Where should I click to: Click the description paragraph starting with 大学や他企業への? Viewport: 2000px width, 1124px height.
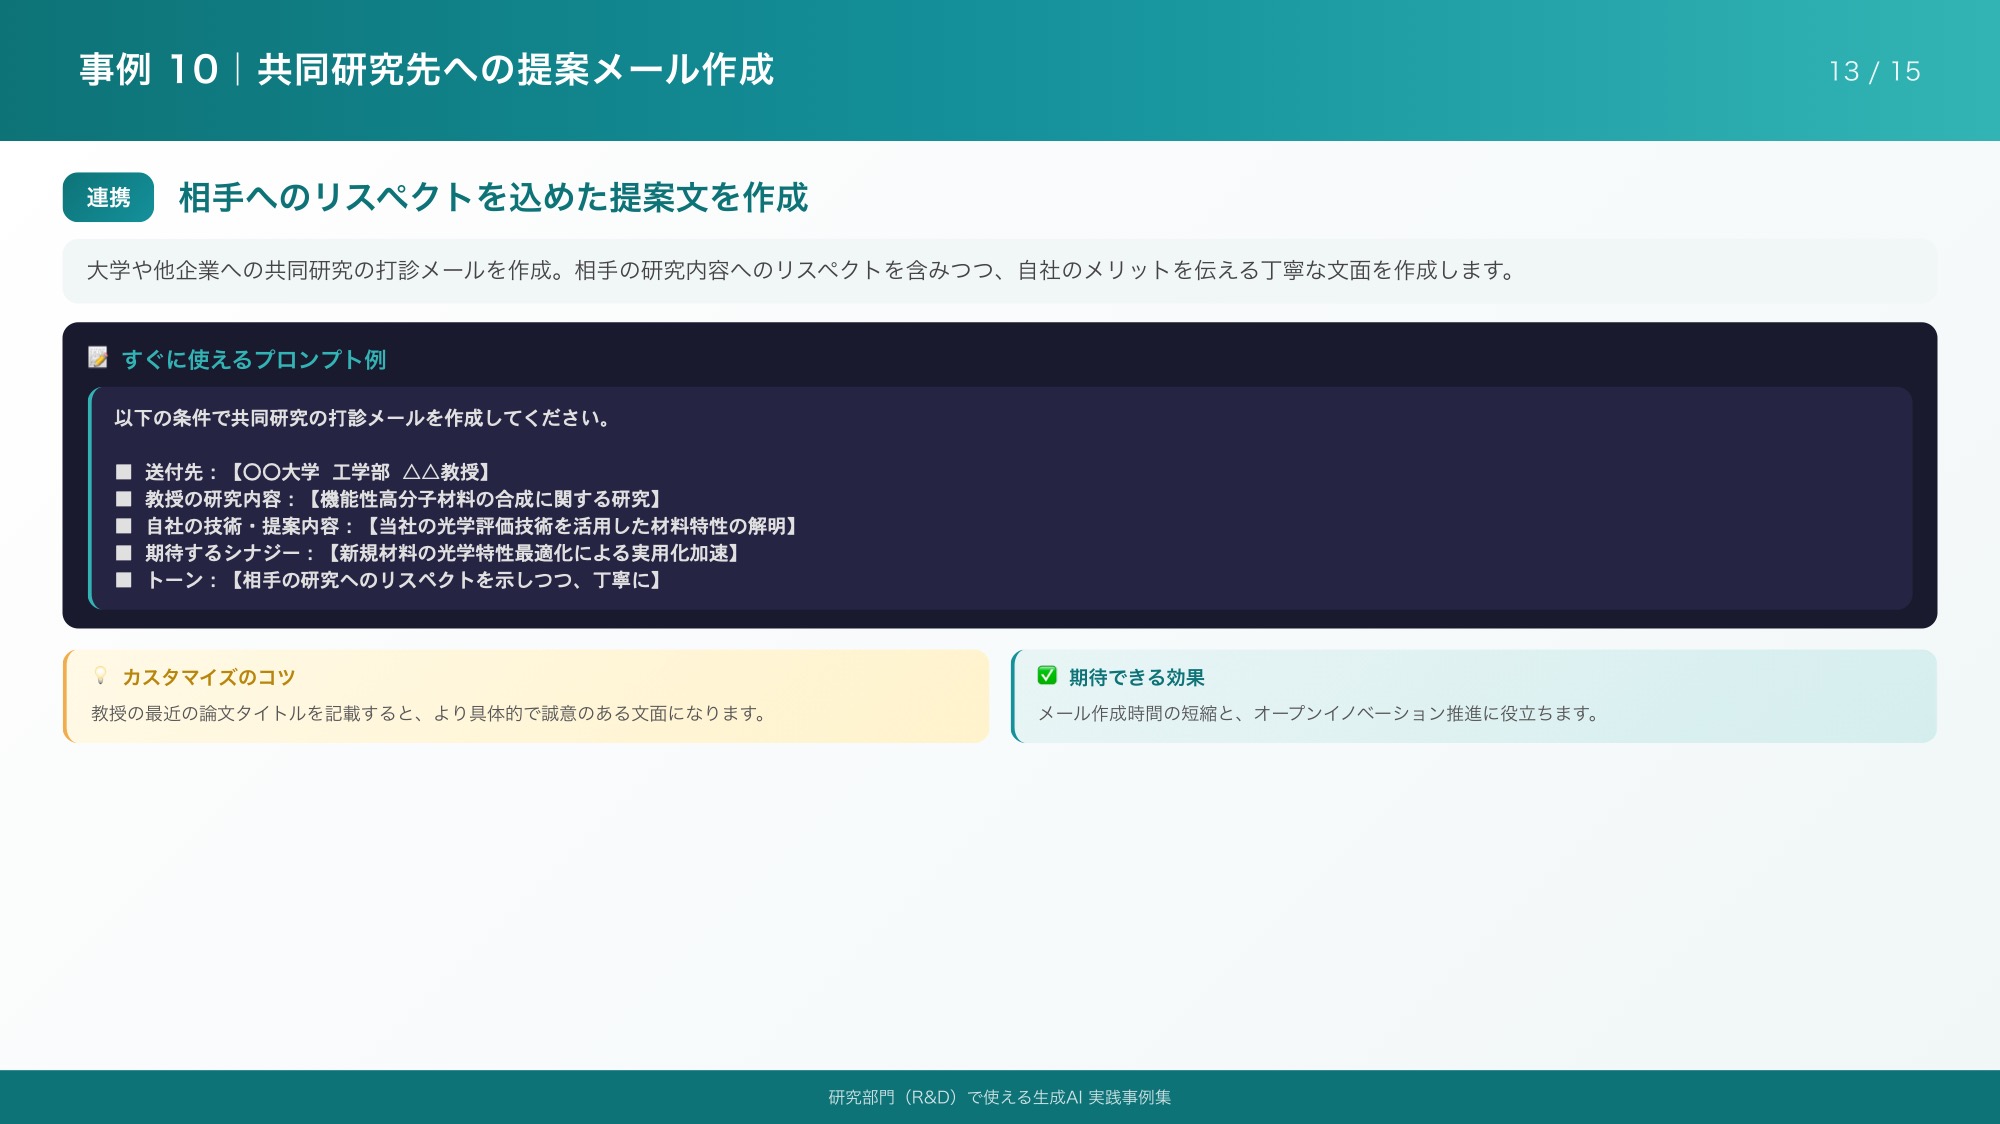coord(802,270)
